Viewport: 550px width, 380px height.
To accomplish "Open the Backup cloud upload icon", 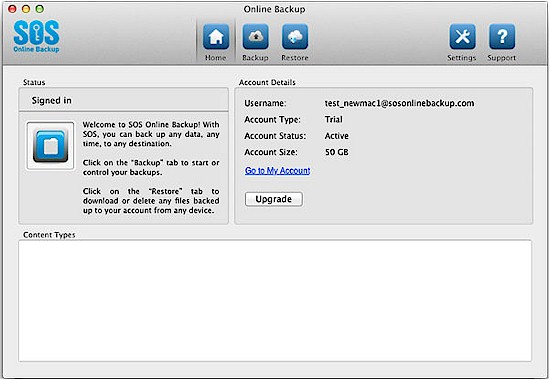I will [x=256, y=37].
